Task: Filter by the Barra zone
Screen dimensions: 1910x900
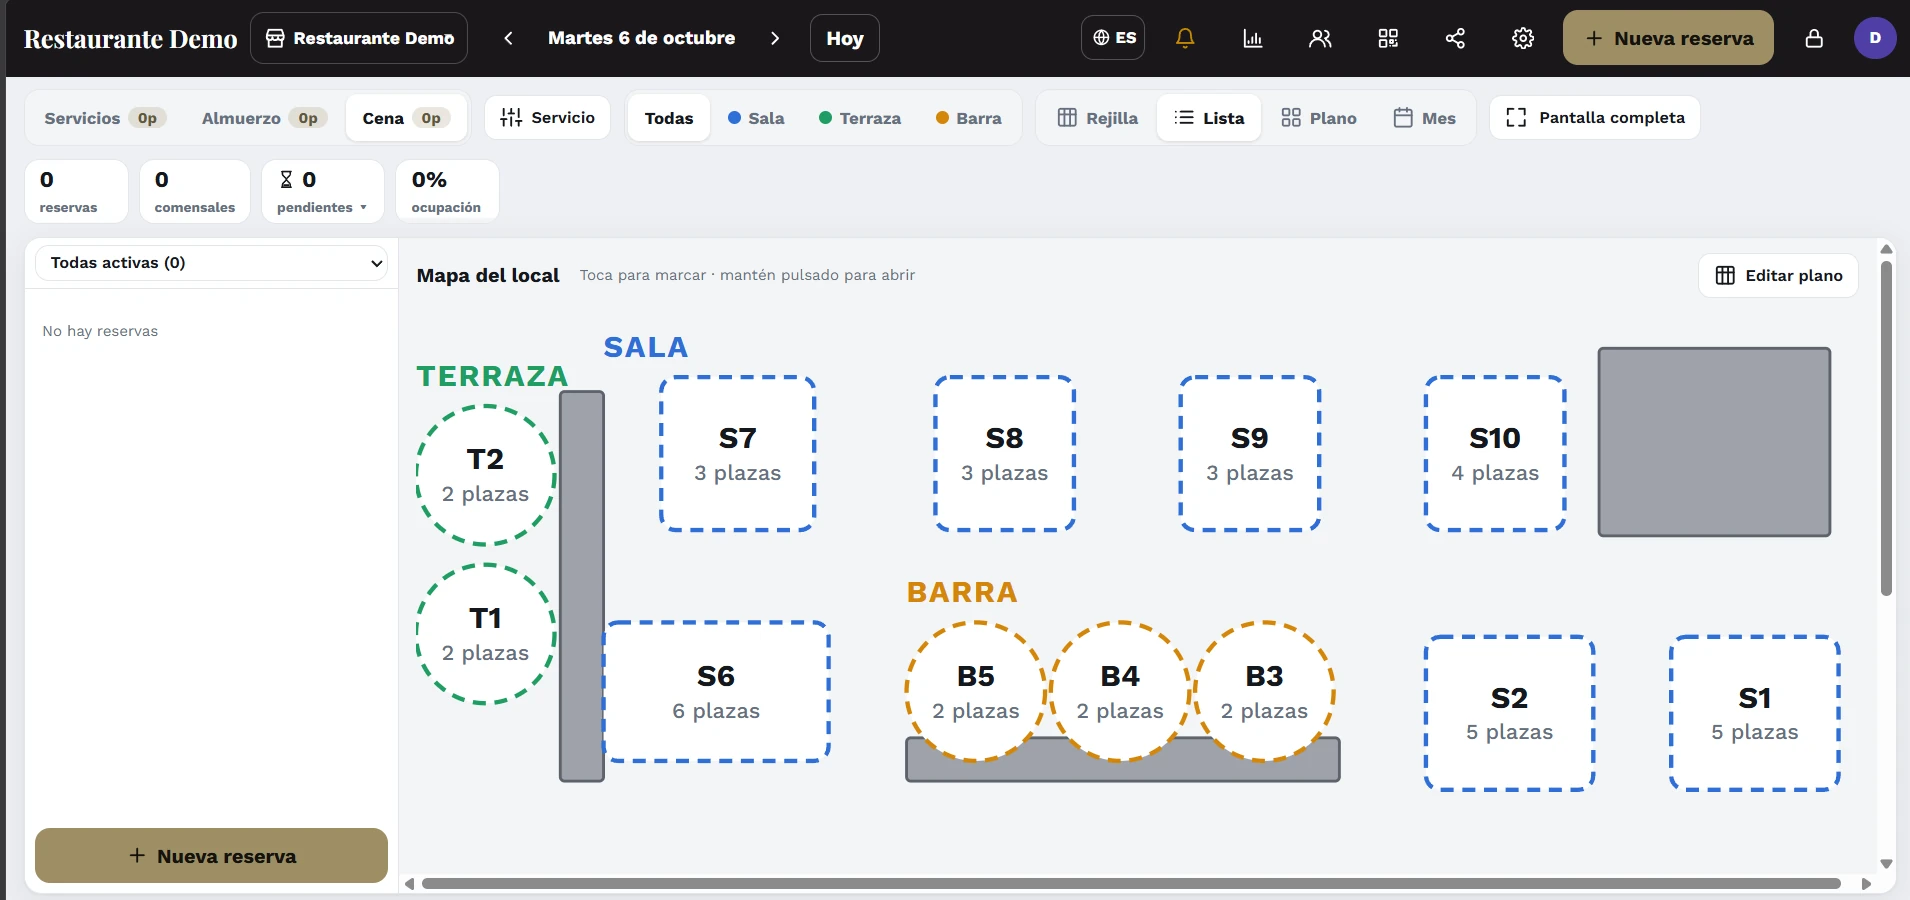Action: (x=968, y=118)
